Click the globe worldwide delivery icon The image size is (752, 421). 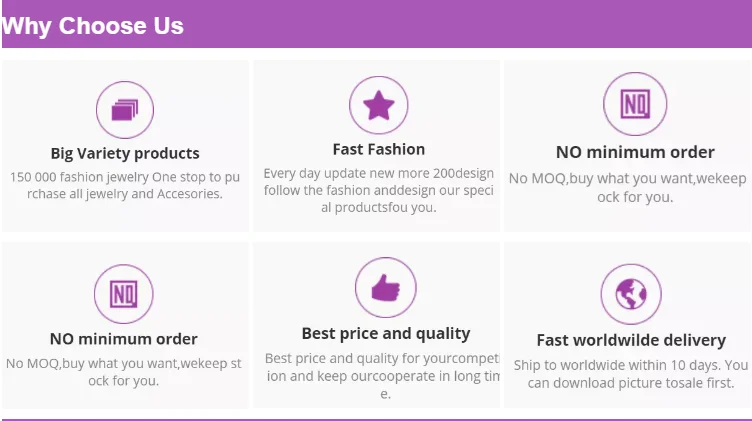631,294
